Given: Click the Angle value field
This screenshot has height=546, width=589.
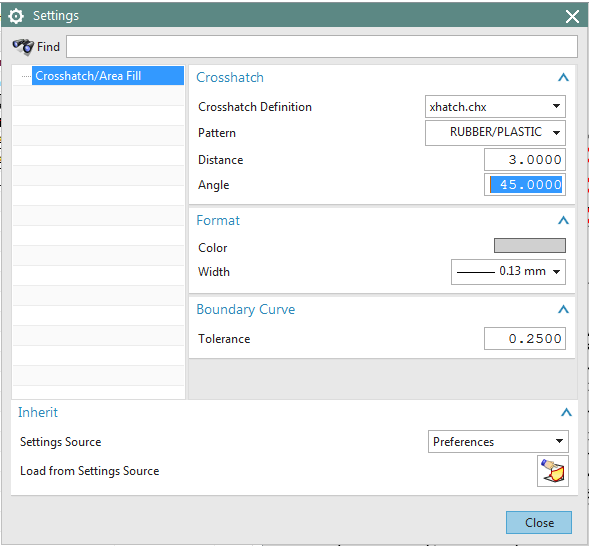Looking at the screenshot, I should point(525,184).
